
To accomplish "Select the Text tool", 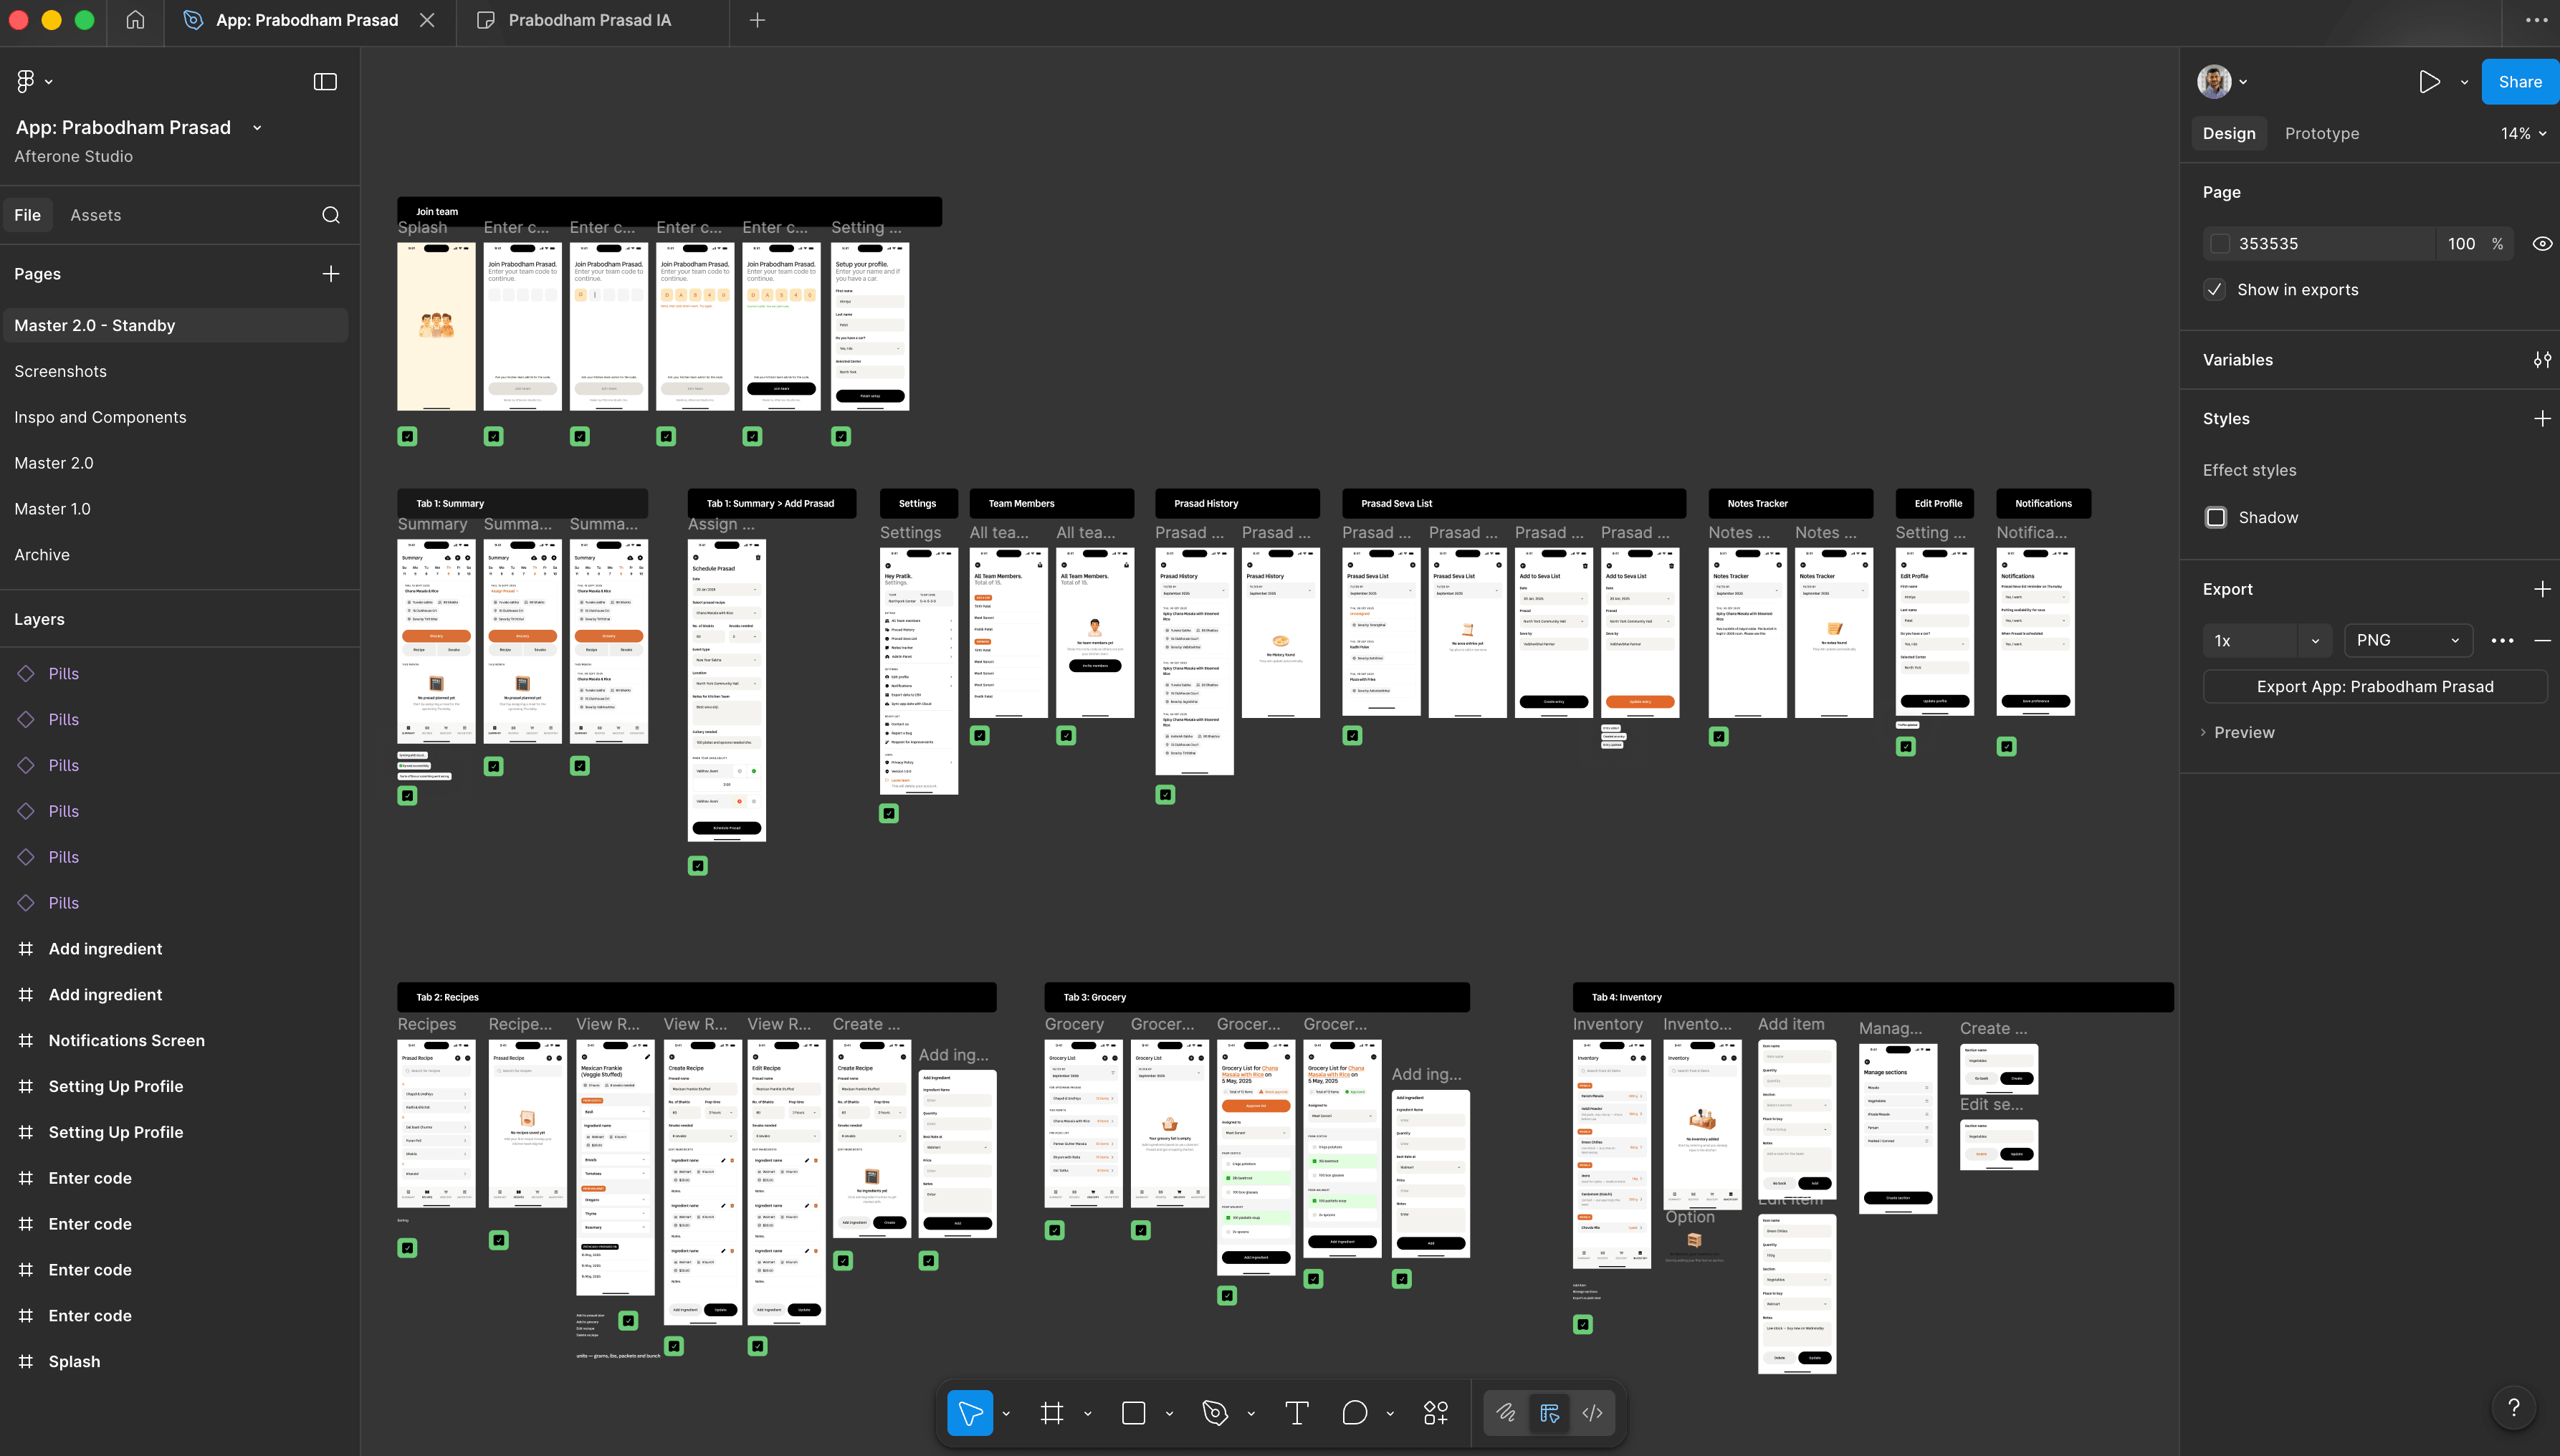I will (x=1296, y=1412).
